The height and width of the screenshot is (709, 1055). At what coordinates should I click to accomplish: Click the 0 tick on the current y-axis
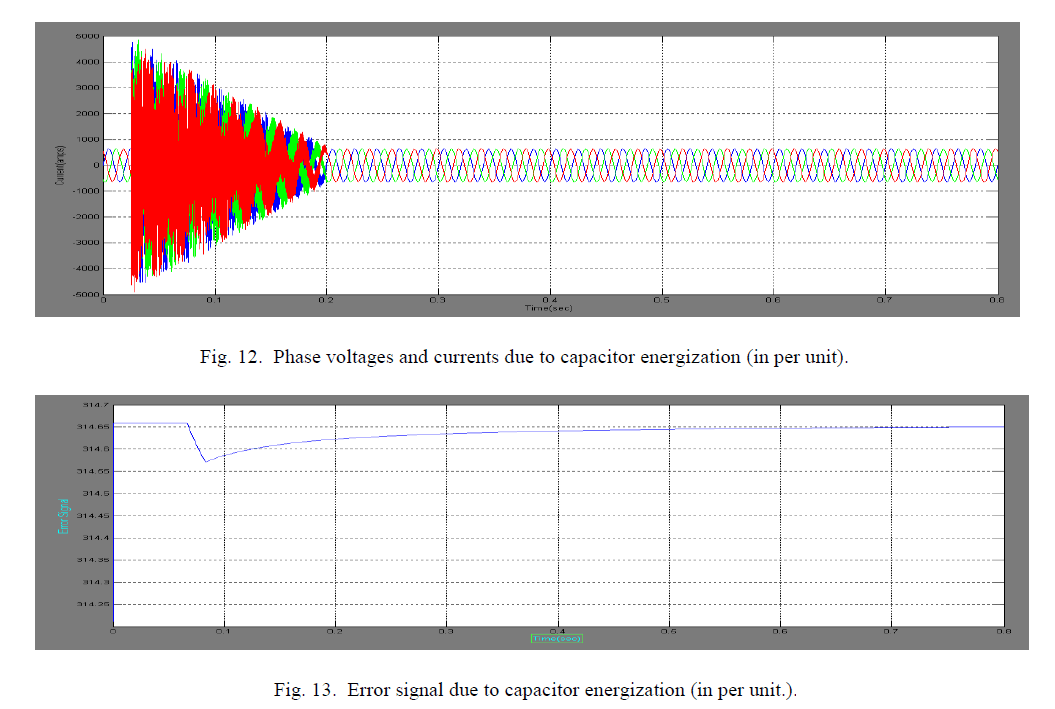click(96, 165)
